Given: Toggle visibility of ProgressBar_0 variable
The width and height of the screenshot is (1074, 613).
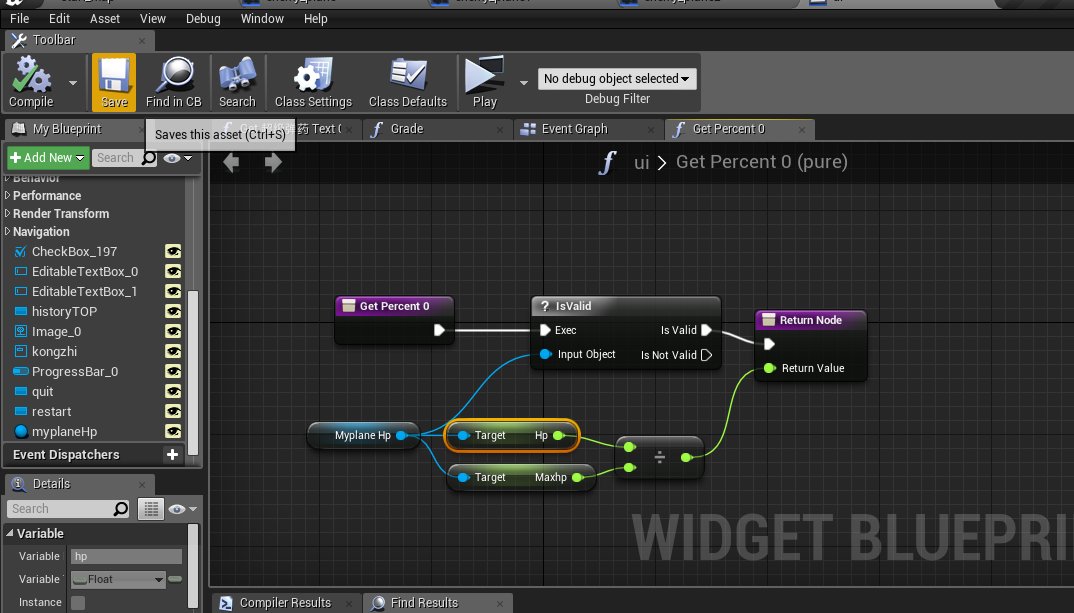Looking at the screenshot, I should (173, 371).
